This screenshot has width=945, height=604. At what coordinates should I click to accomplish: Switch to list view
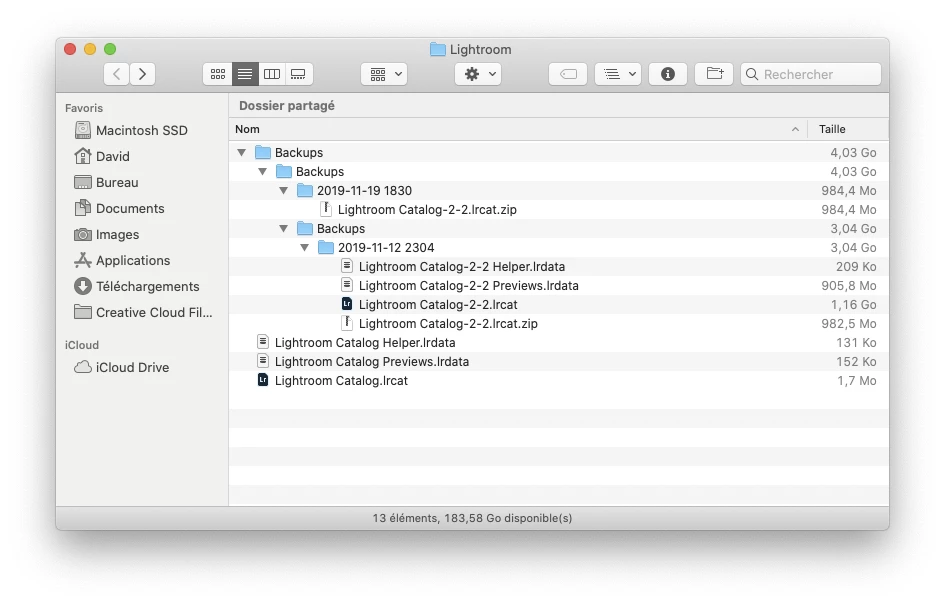click(245, 74)
